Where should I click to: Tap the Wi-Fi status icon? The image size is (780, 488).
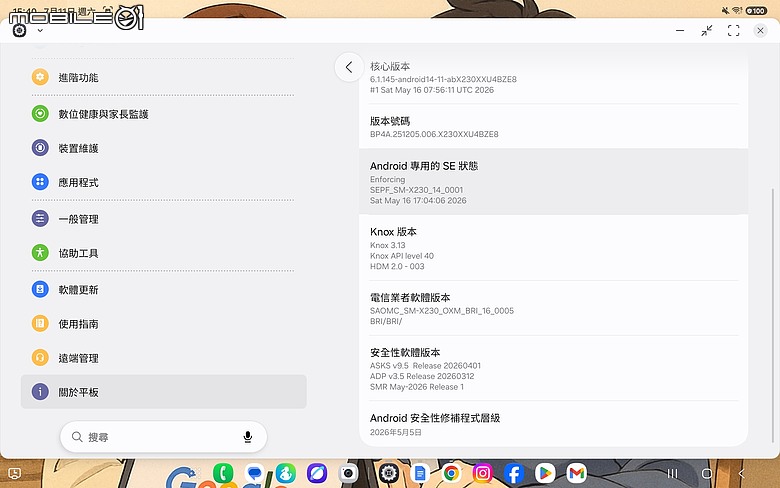(x=737, y=10)
